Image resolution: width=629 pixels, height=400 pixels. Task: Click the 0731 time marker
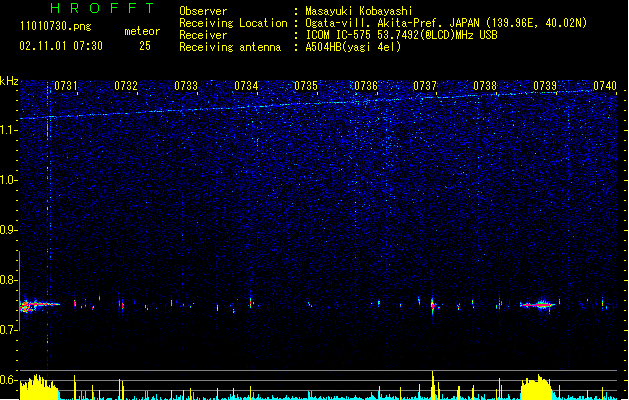66,86
